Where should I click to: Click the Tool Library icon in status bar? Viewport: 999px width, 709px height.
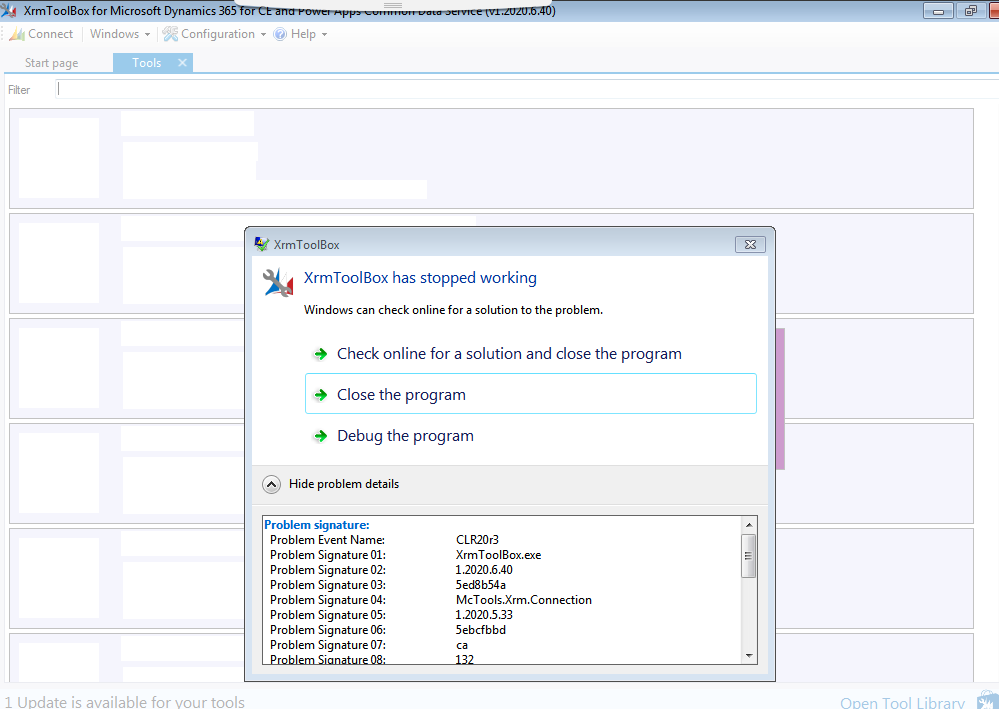click(x=987, y=699)
